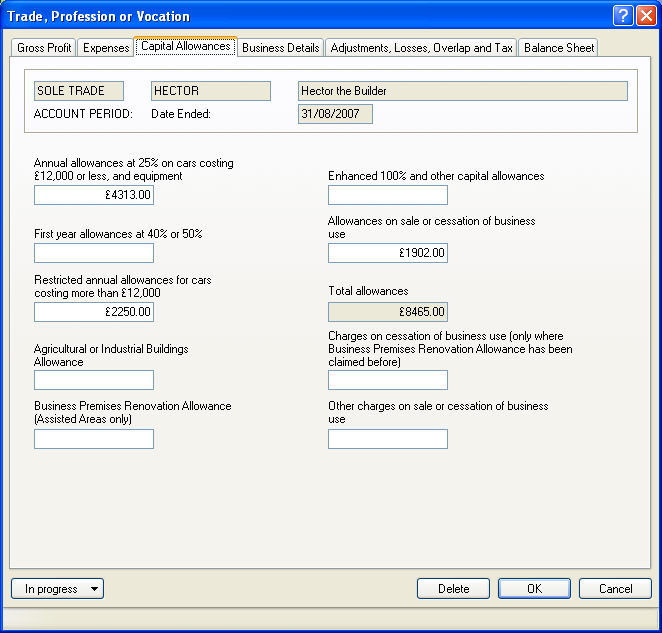Switch to the Balance Sheet tab
This screenshot has width=662, height=633.
click(558, 48)
